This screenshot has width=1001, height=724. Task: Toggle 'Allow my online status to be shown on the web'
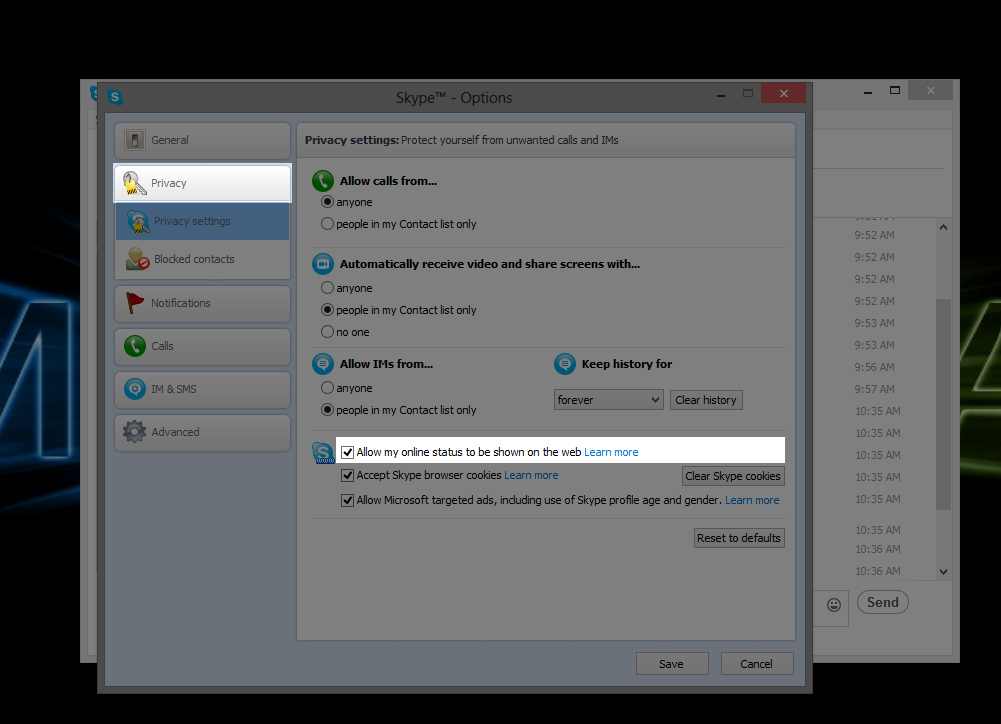(347, 453)
